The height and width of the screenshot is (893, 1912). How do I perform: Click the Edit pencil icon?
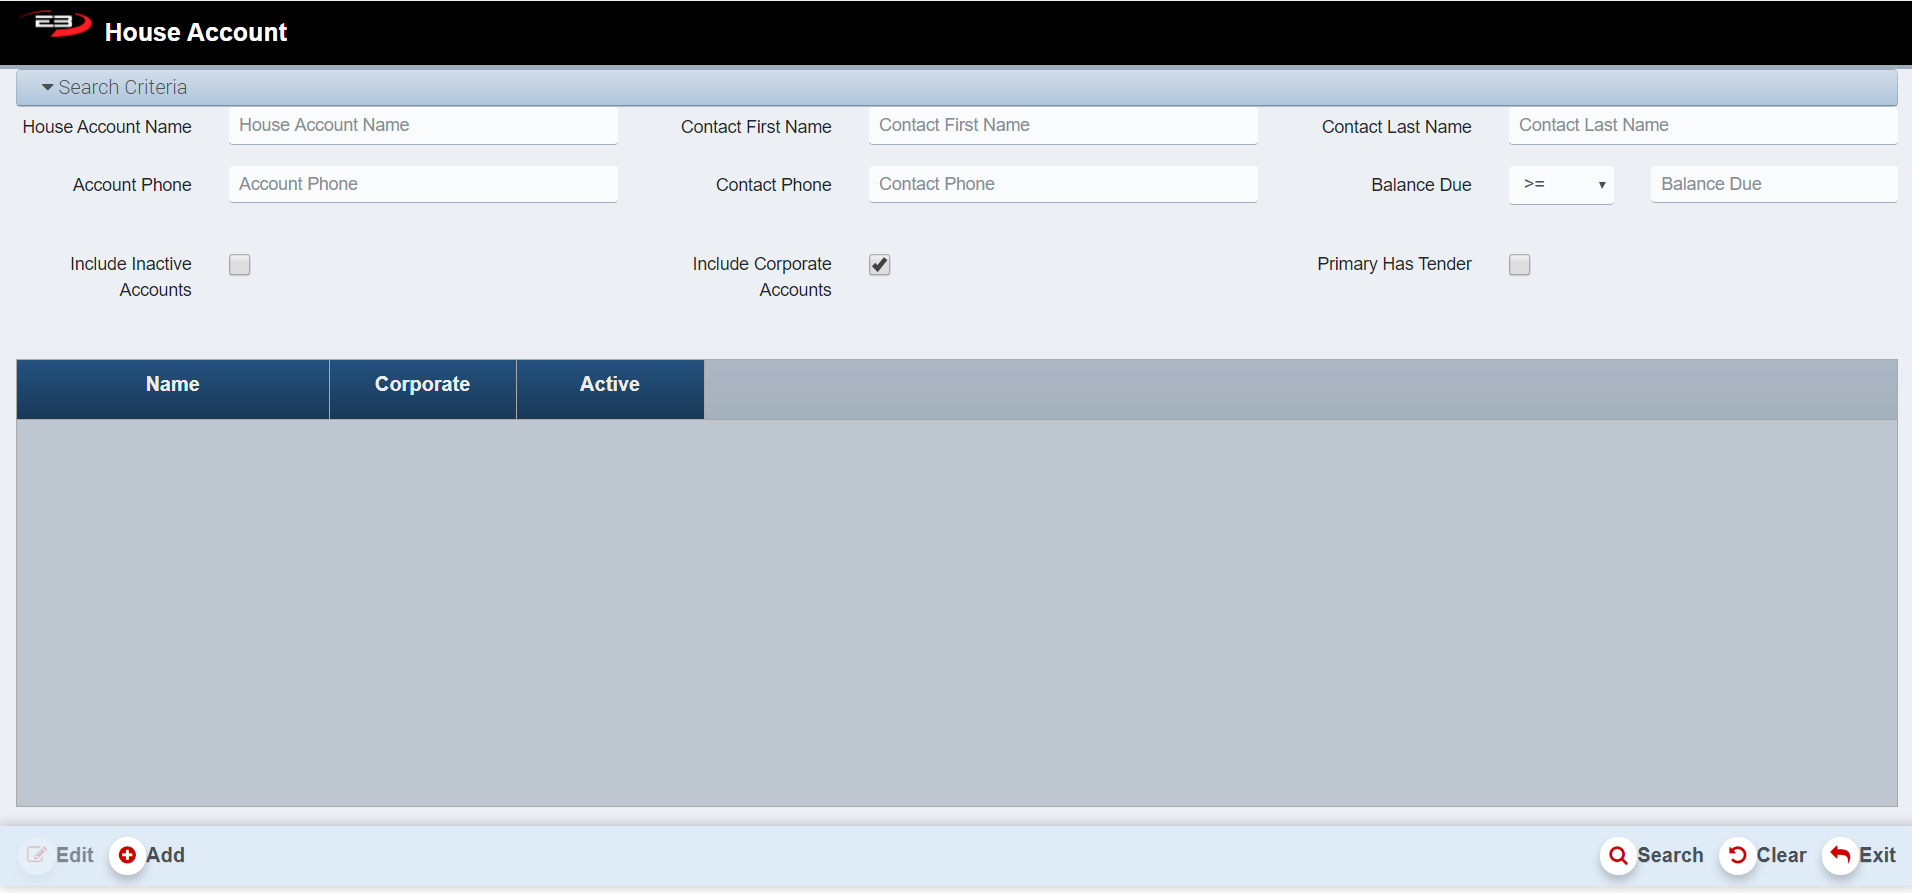pos(37,855)
